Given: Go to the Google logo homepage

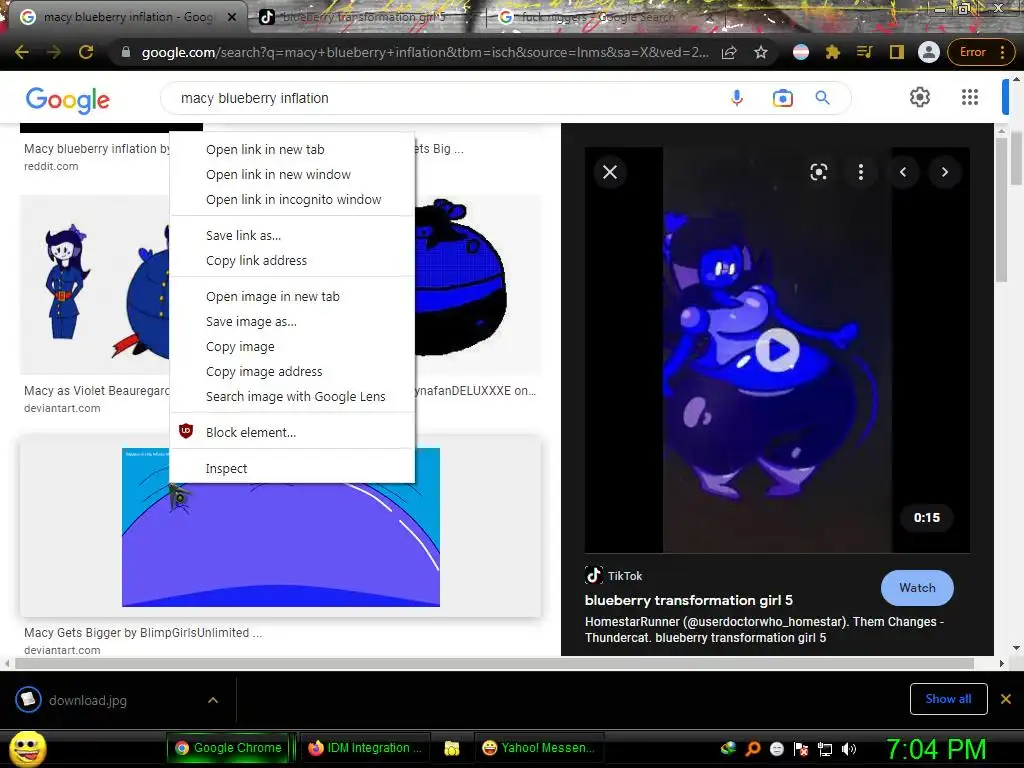Looking at the screenshot, I should [67, 99].
